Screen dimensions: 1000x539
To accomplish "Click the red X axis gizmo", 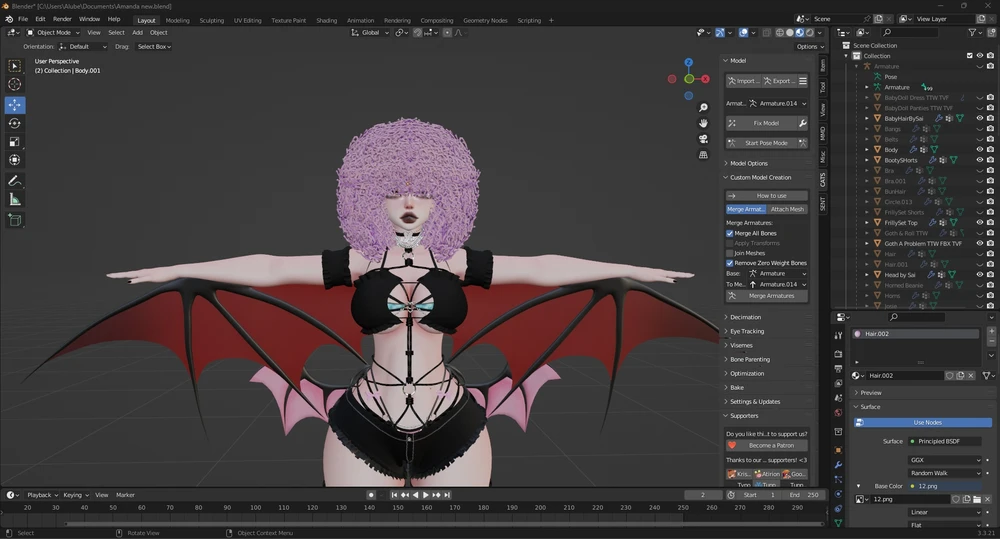I will pos(705,79).
